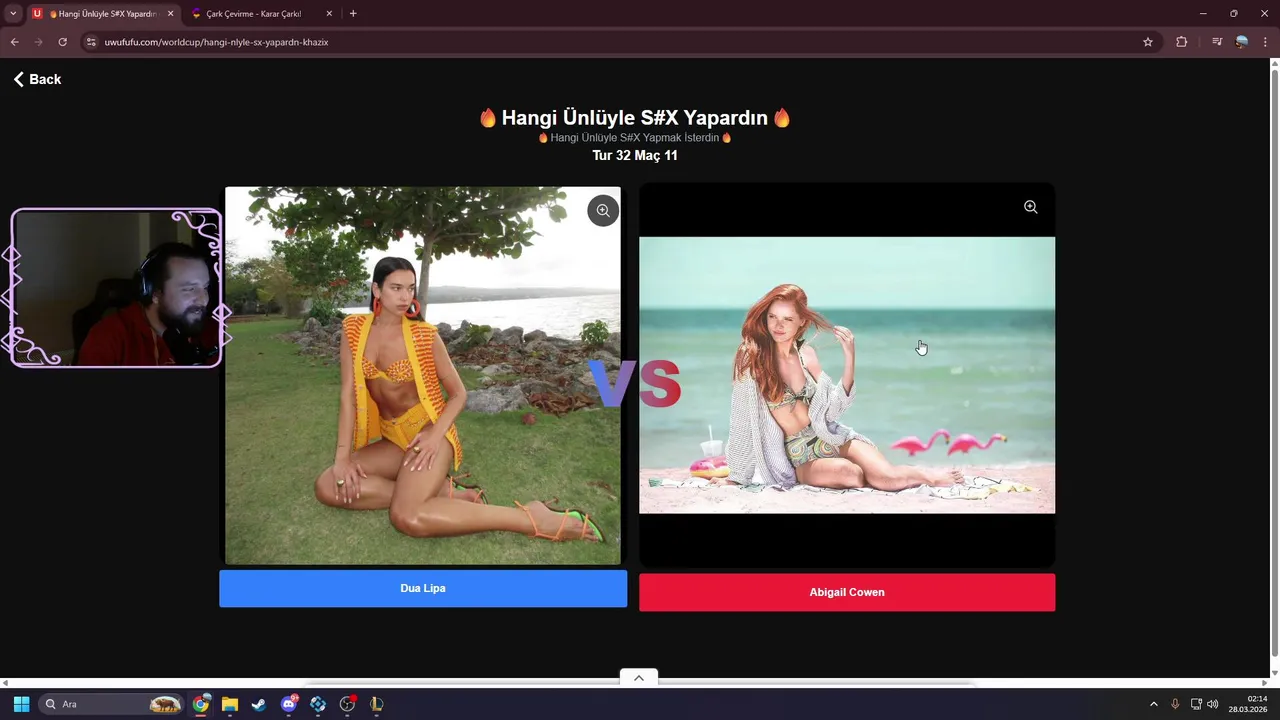Select the Dua Lipa photo

pyautogui.click(x=423, y=375)
